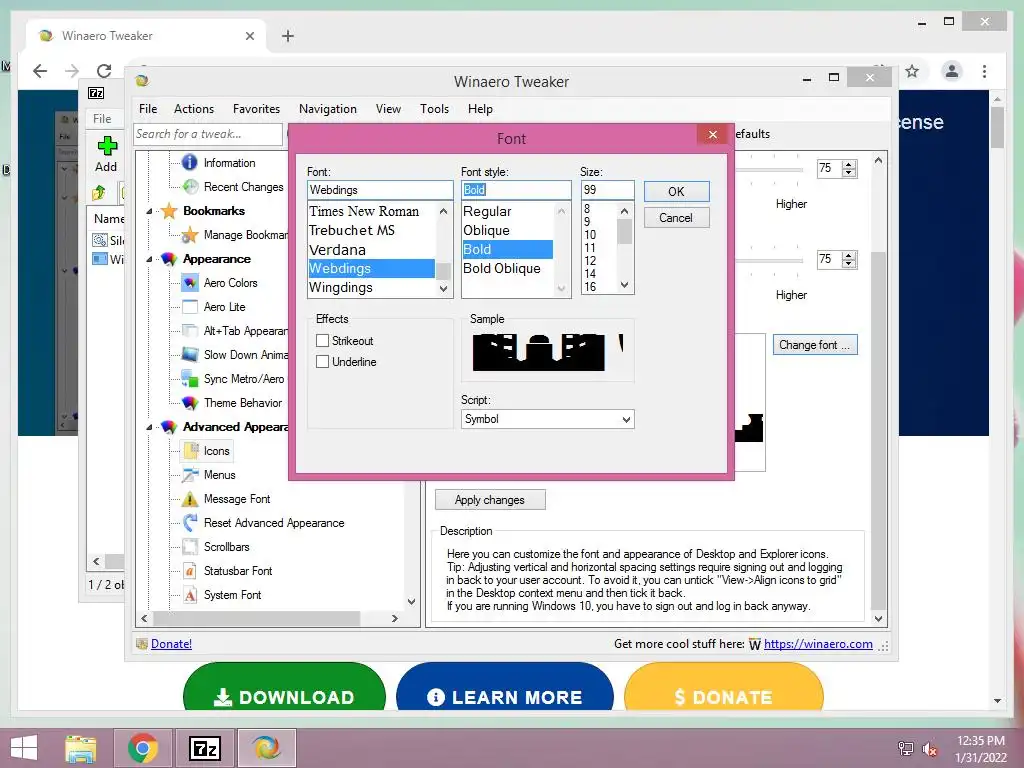
Task: Open File Explorer from the taskbar
Action: point(81,748)
